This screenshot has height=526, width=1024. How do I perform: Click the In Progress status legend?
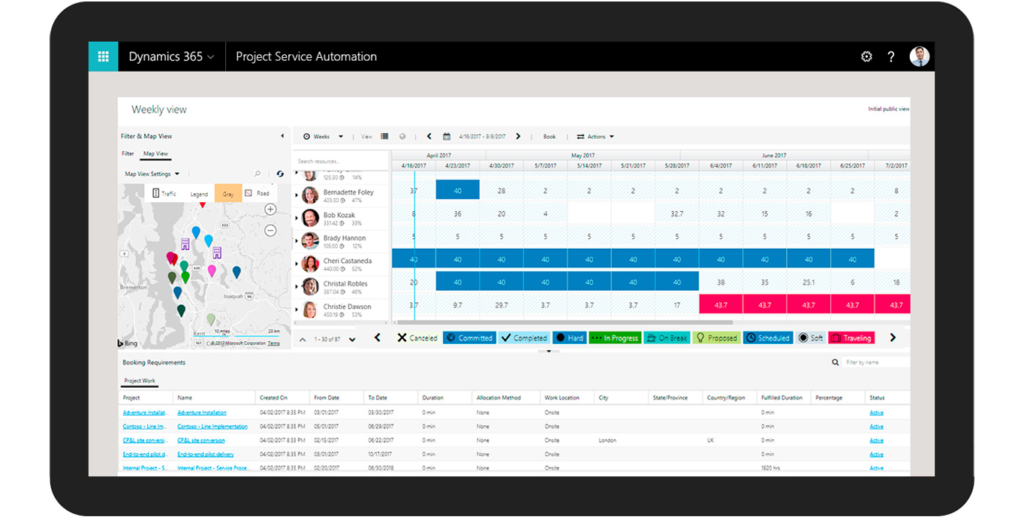pos(615,338)
